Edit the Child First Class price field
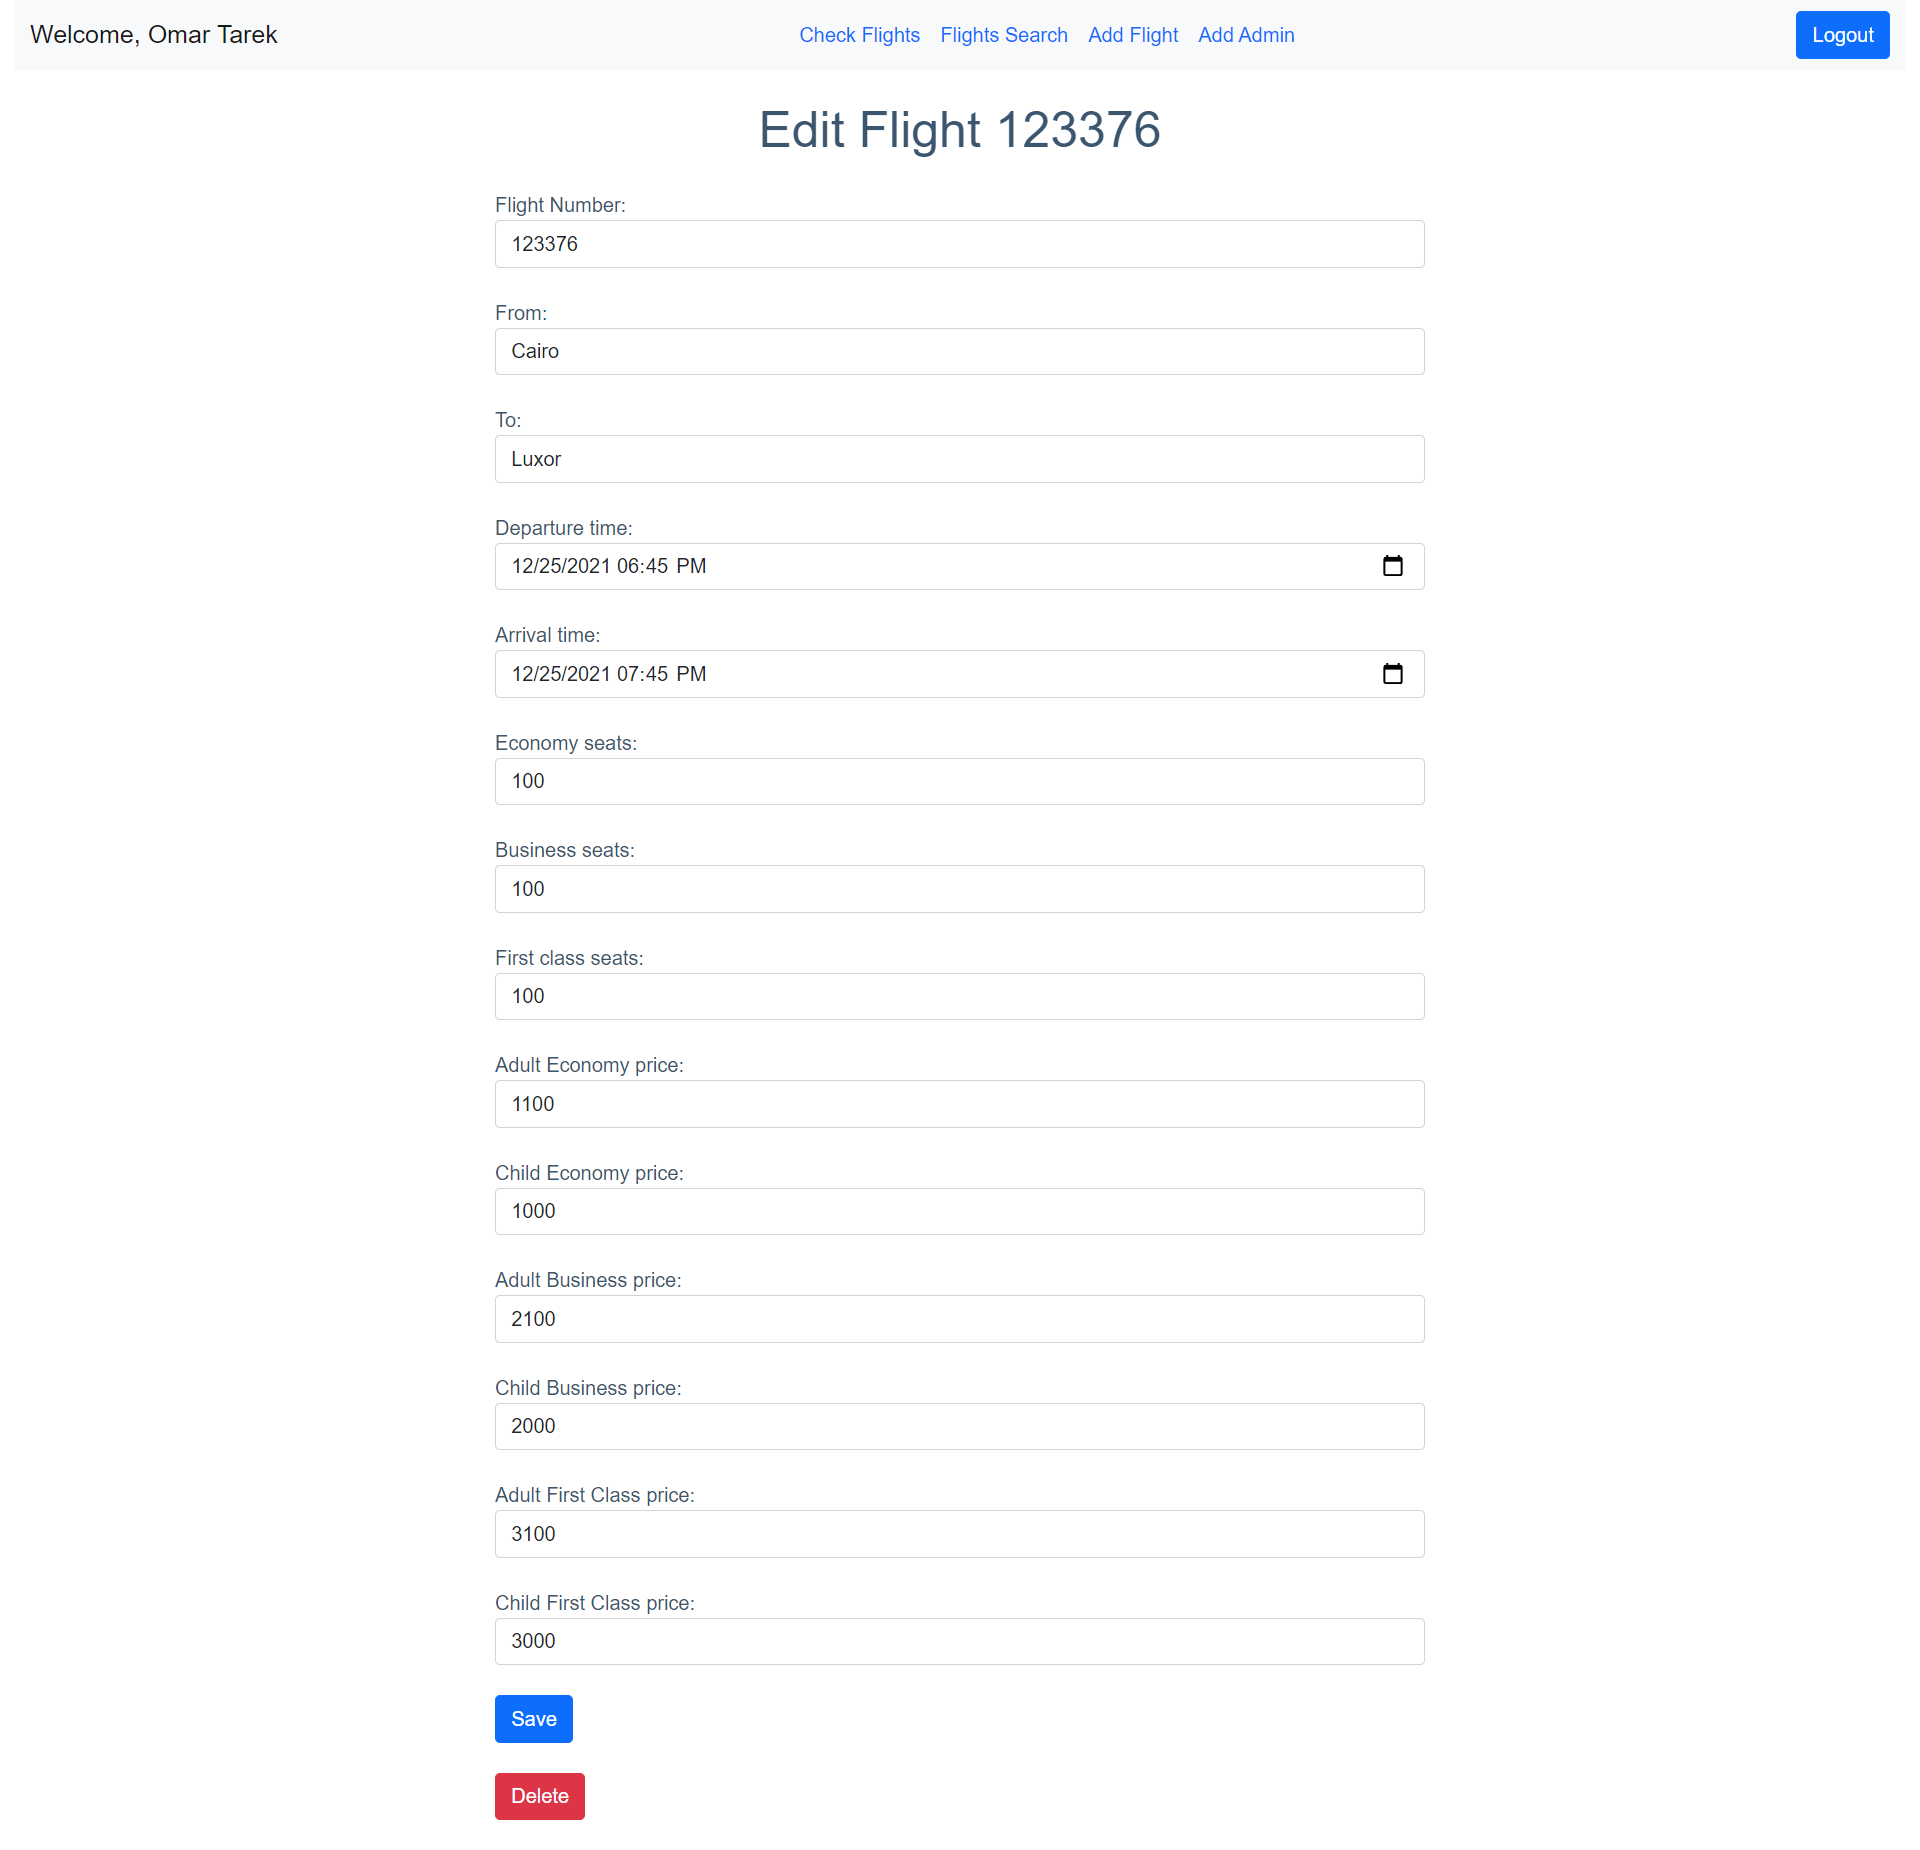Screen dimensions: 1920x1850 click(x=958, y=1641)
